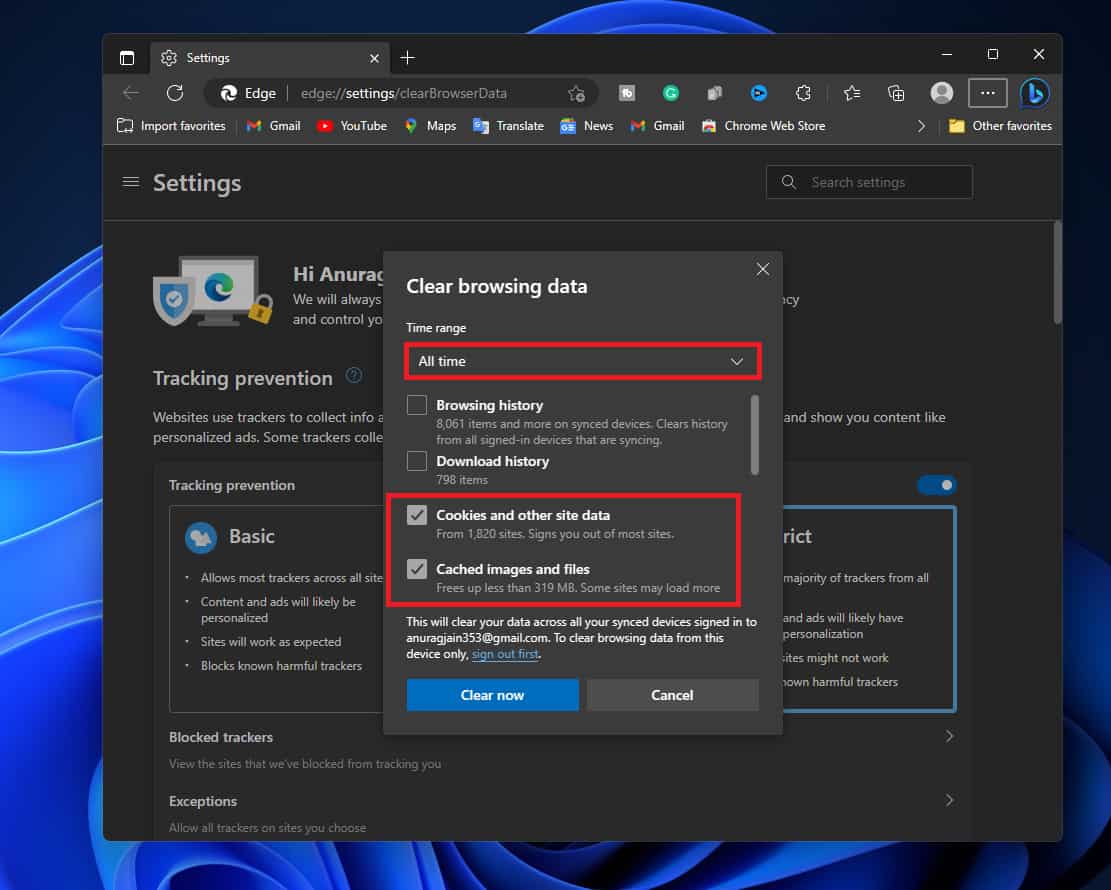1111x890 pixels.
Task: Click the profile avatar icon
Action: [941, 93]
